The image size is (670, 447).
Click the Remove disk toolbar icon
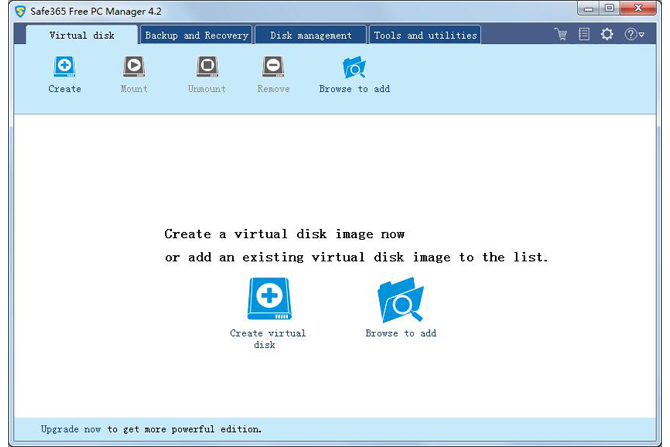click(273, 66)
